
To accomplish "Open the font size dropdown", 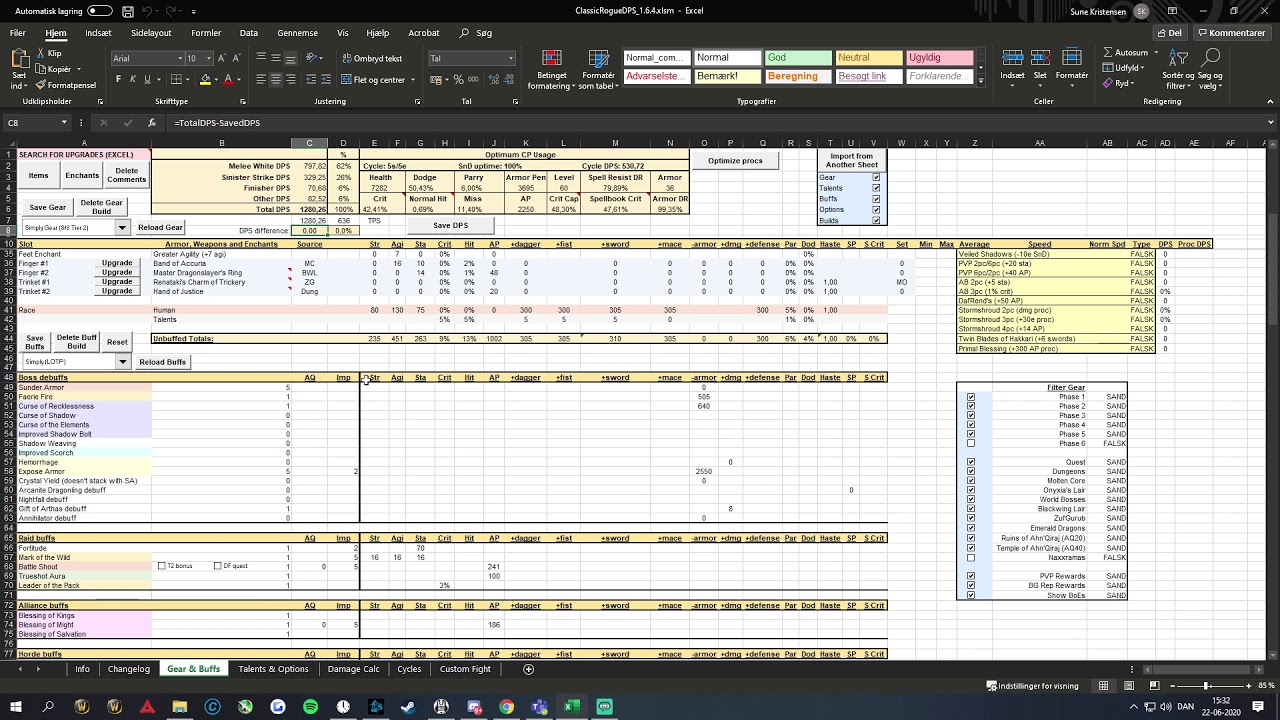I will pos(208,59).
